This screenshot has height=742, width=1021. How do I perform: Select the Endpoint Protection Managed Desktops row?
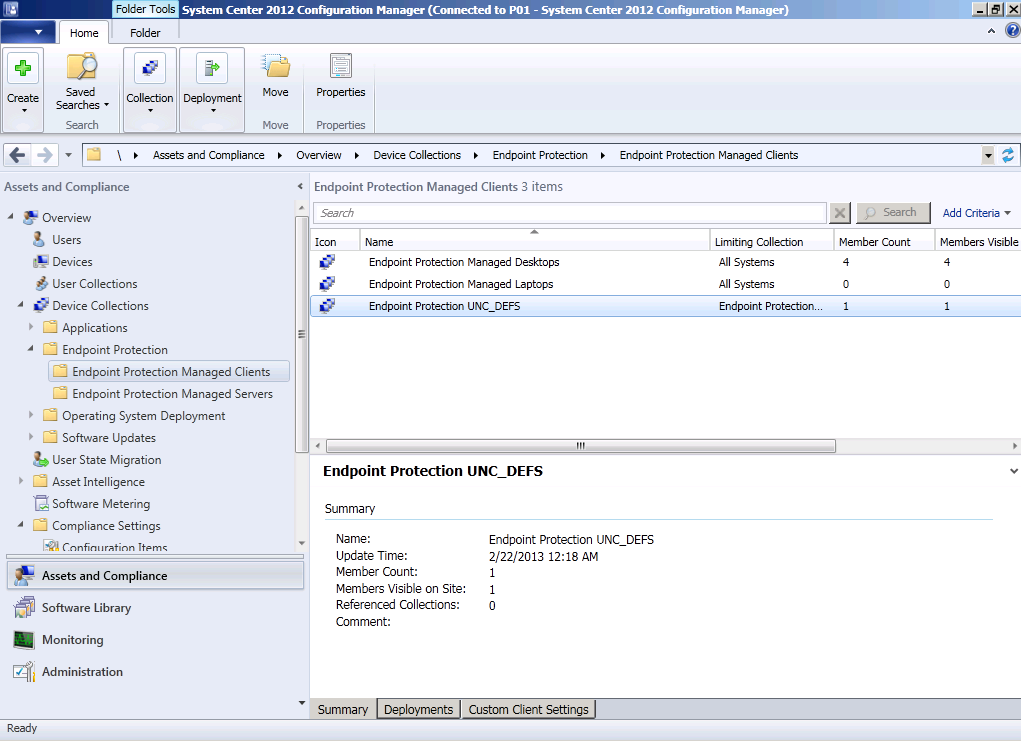(x=665, y=262)
